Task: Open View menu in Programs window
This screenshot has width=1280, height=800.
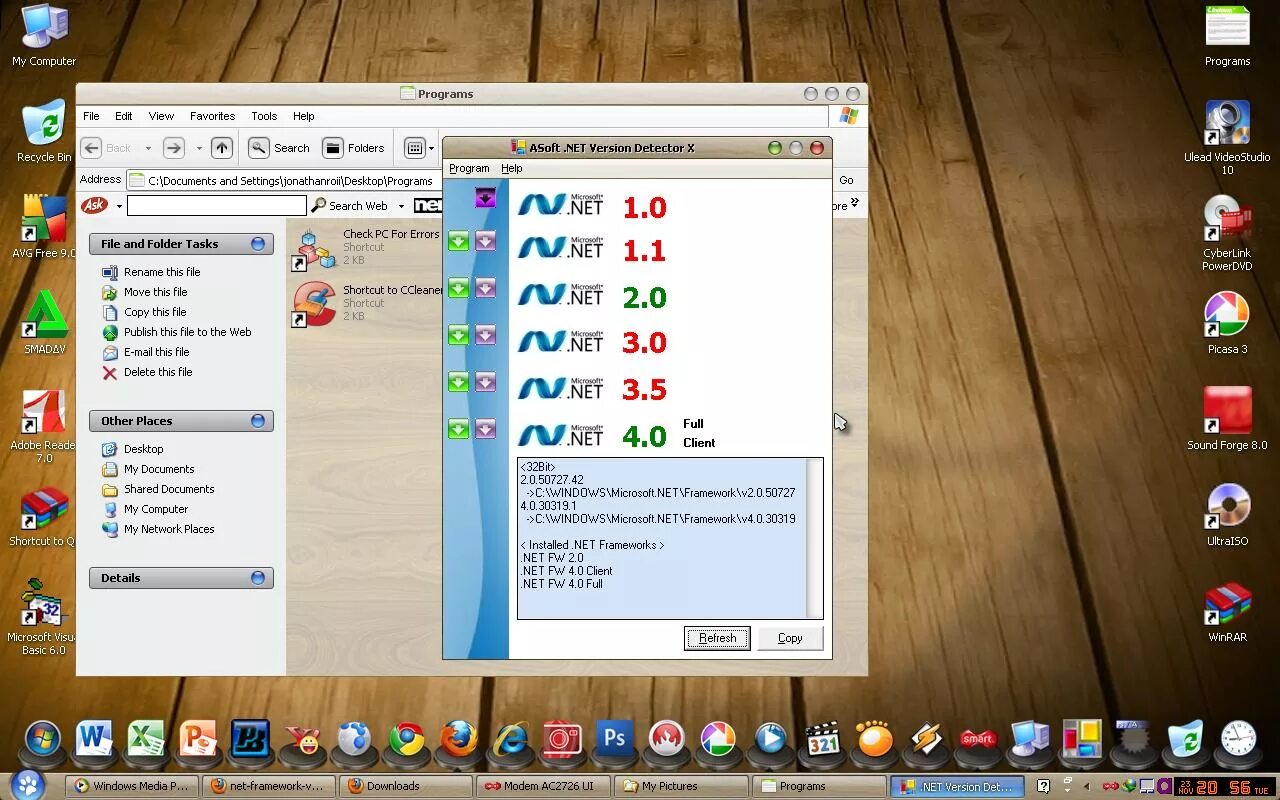Action: tap(161, 116)
